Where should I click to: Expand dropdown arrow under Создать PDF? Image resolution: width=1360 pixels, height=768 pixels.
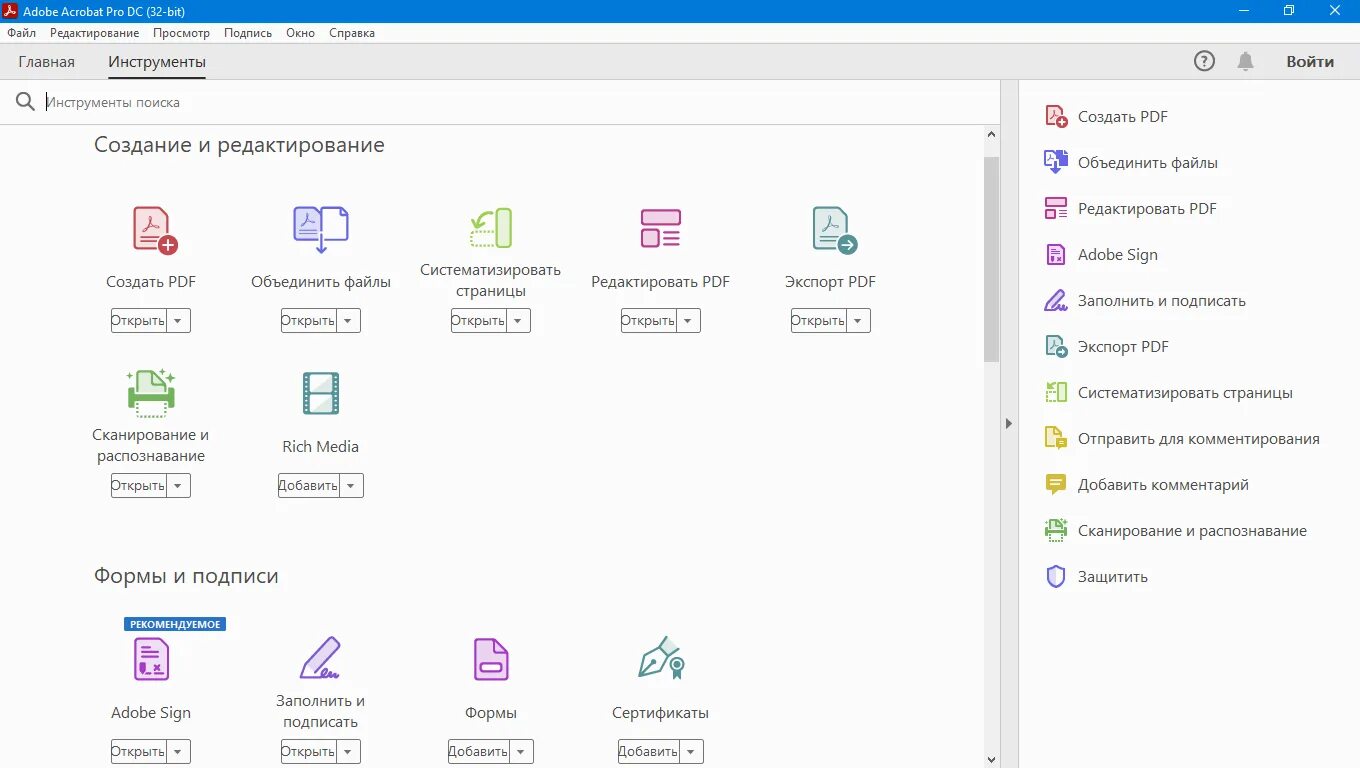(x=178, y=321)
